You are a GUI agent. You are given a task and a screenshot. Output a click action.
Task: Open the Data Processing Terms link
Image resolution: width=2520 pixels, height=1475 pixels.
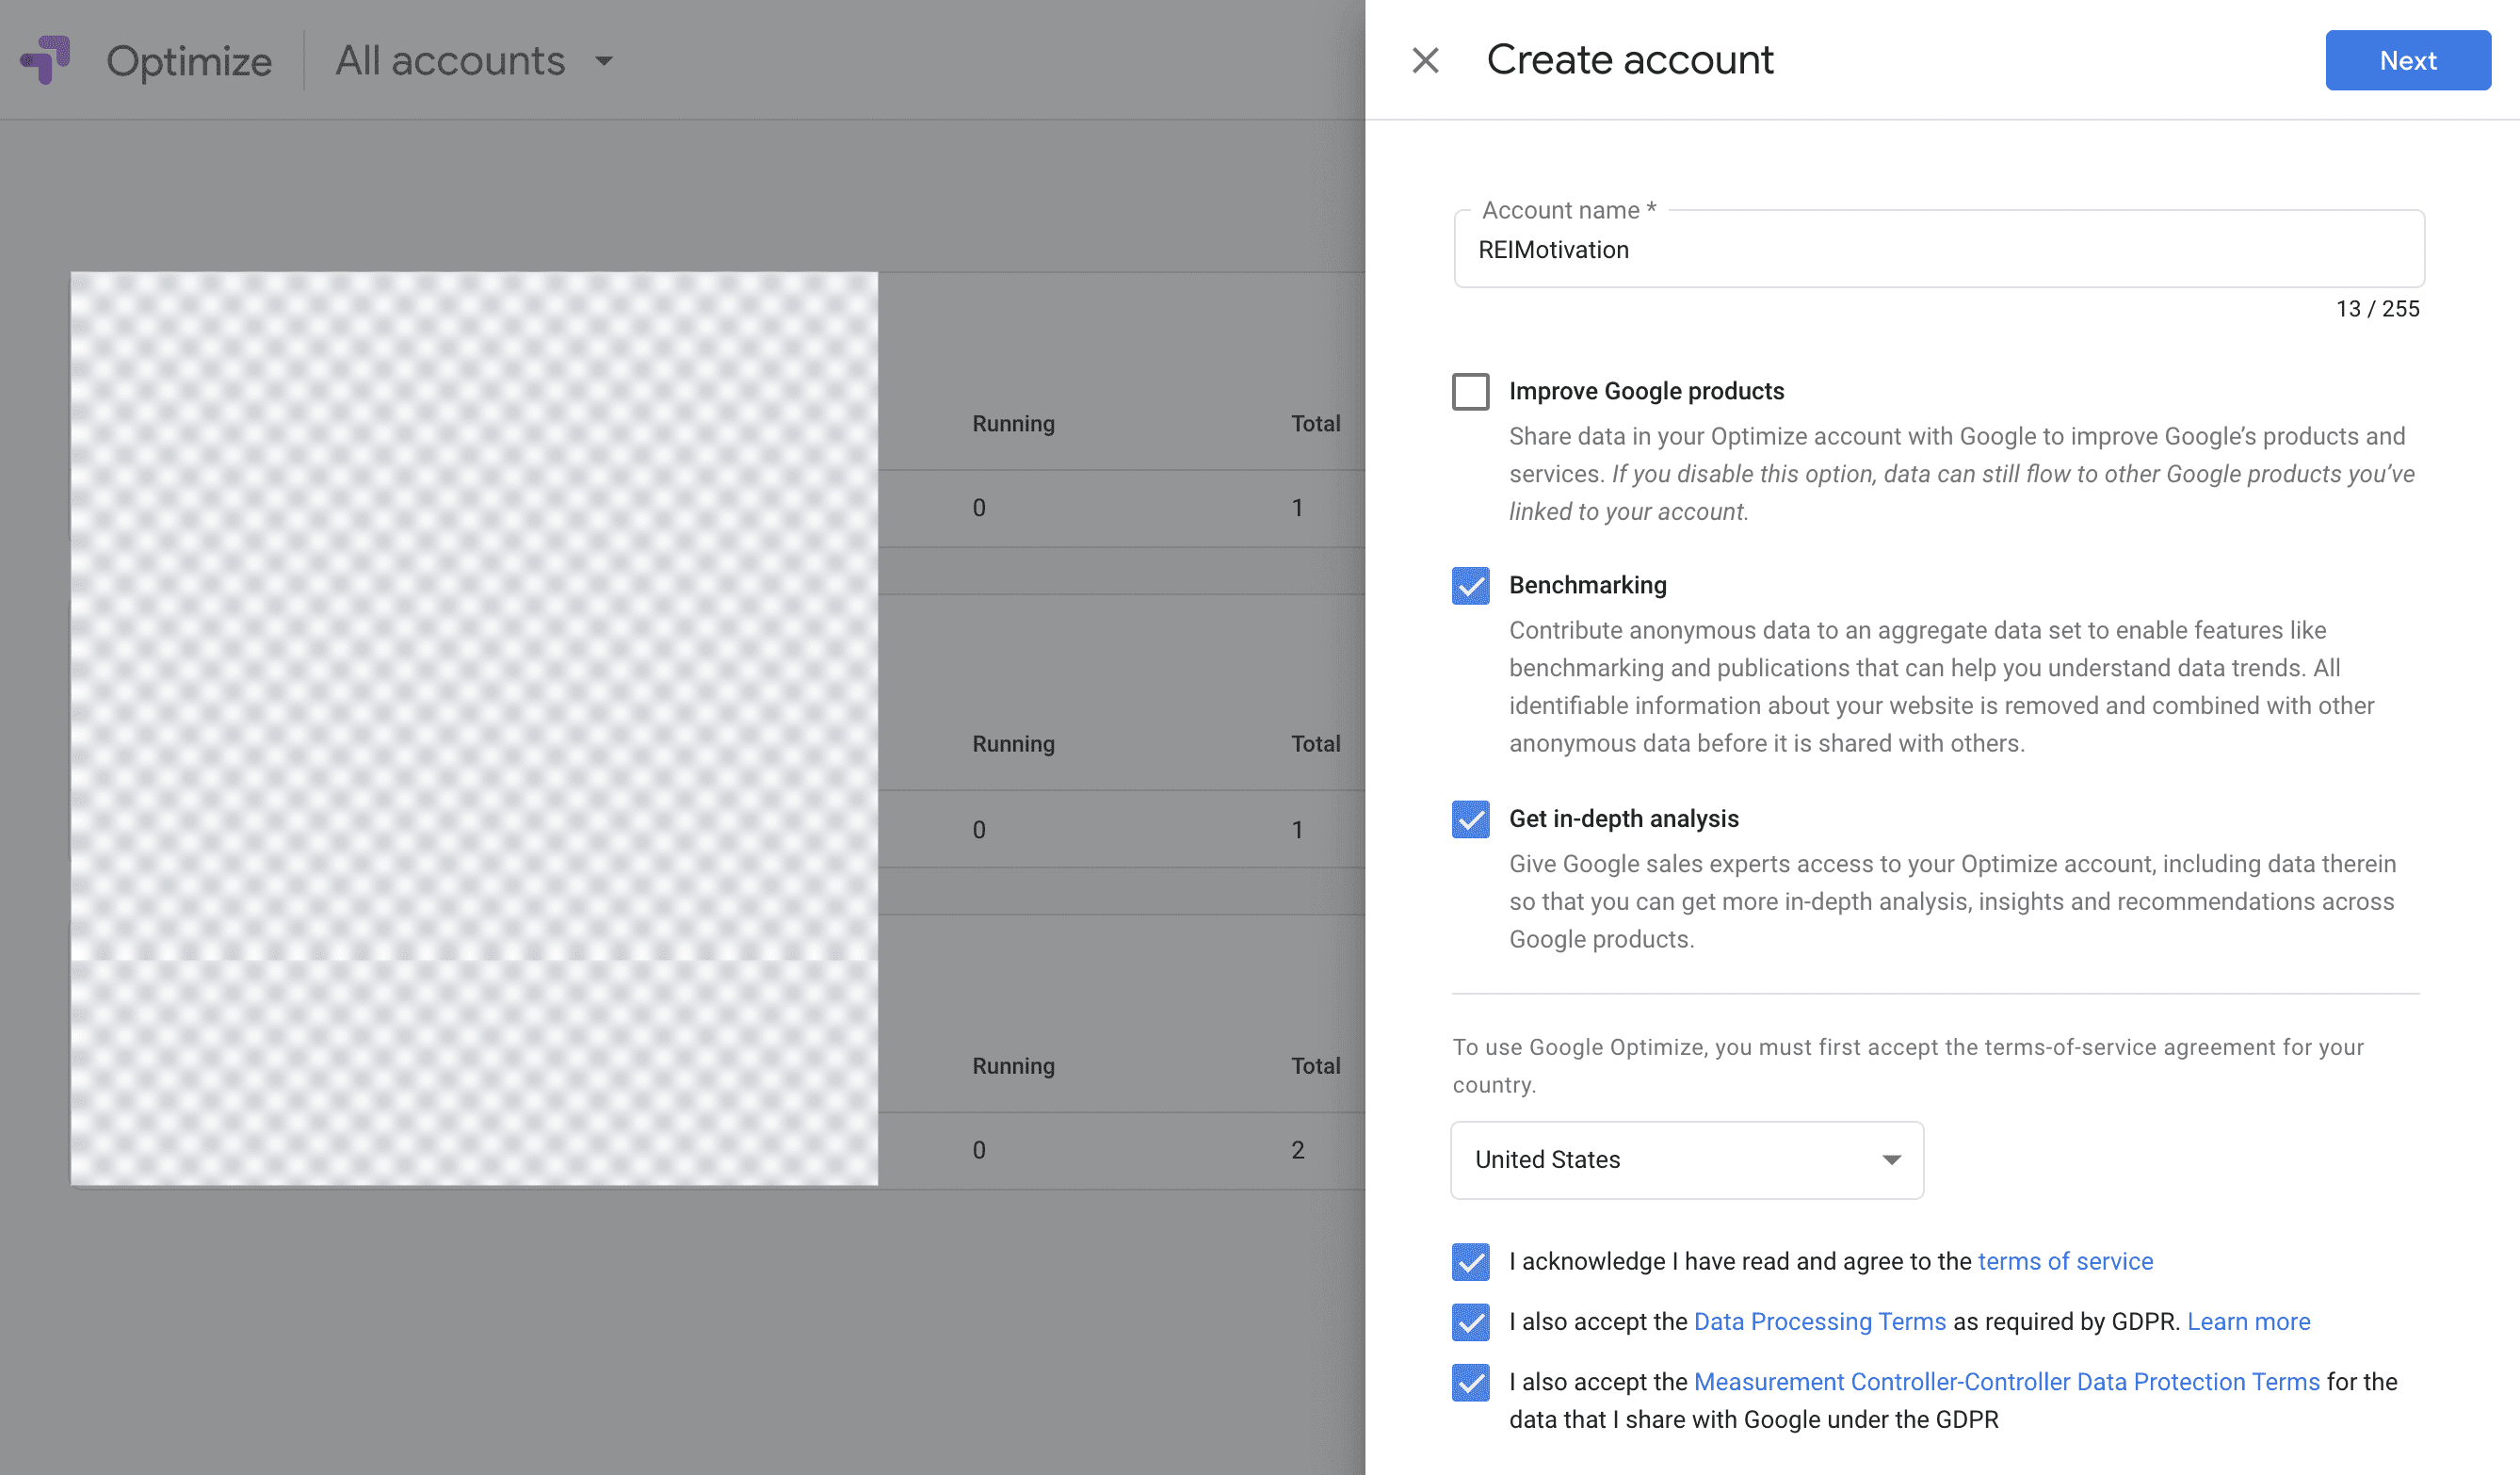pos(1819,1322)
